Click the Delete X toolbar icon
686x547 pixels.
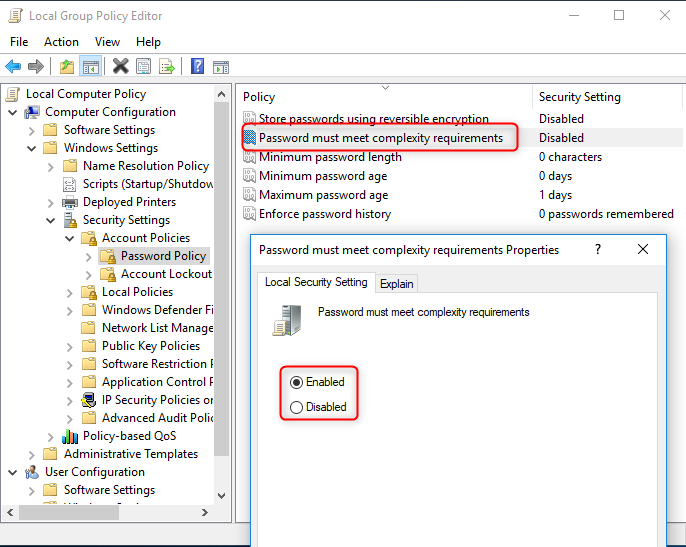click(120, 67)
